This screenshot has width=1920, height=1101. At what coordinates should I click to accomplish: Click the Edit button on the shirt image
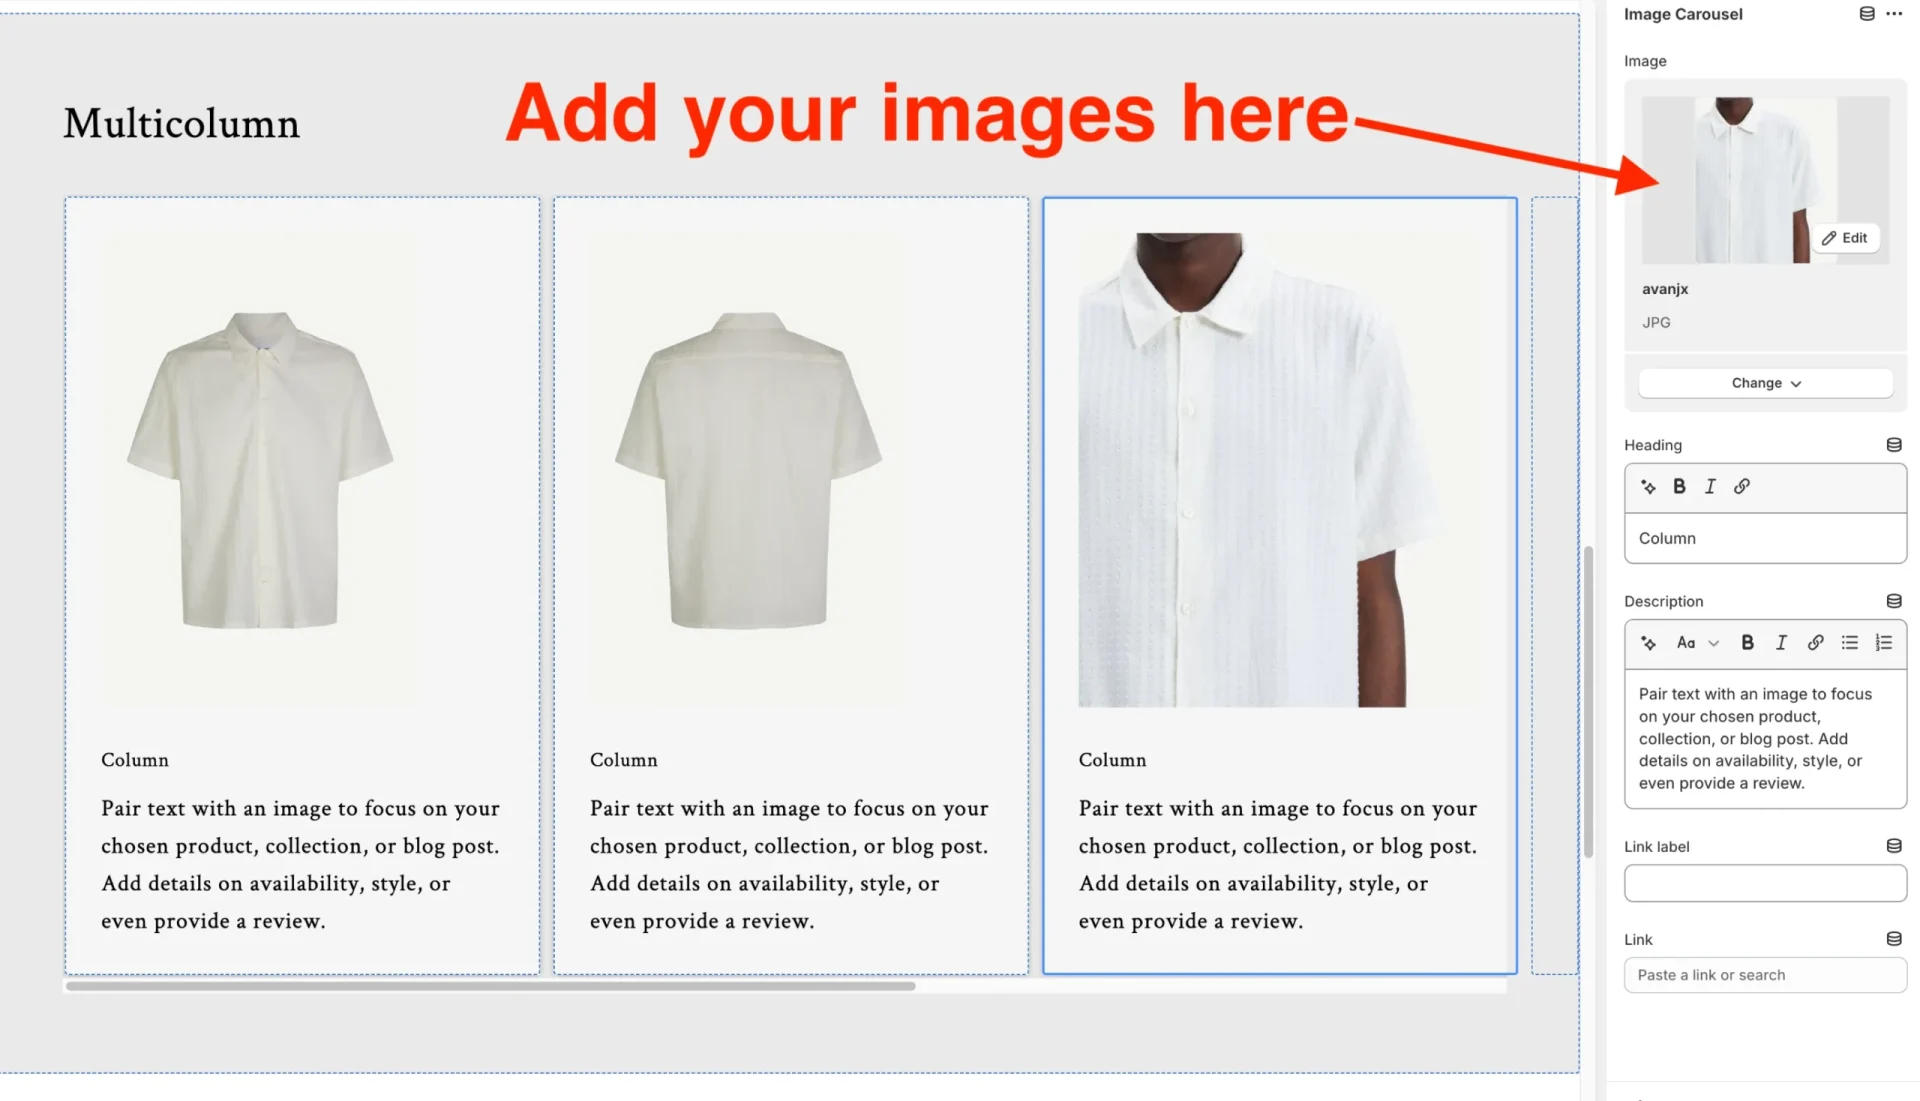pyautogui.click(x=1845, y=238)
